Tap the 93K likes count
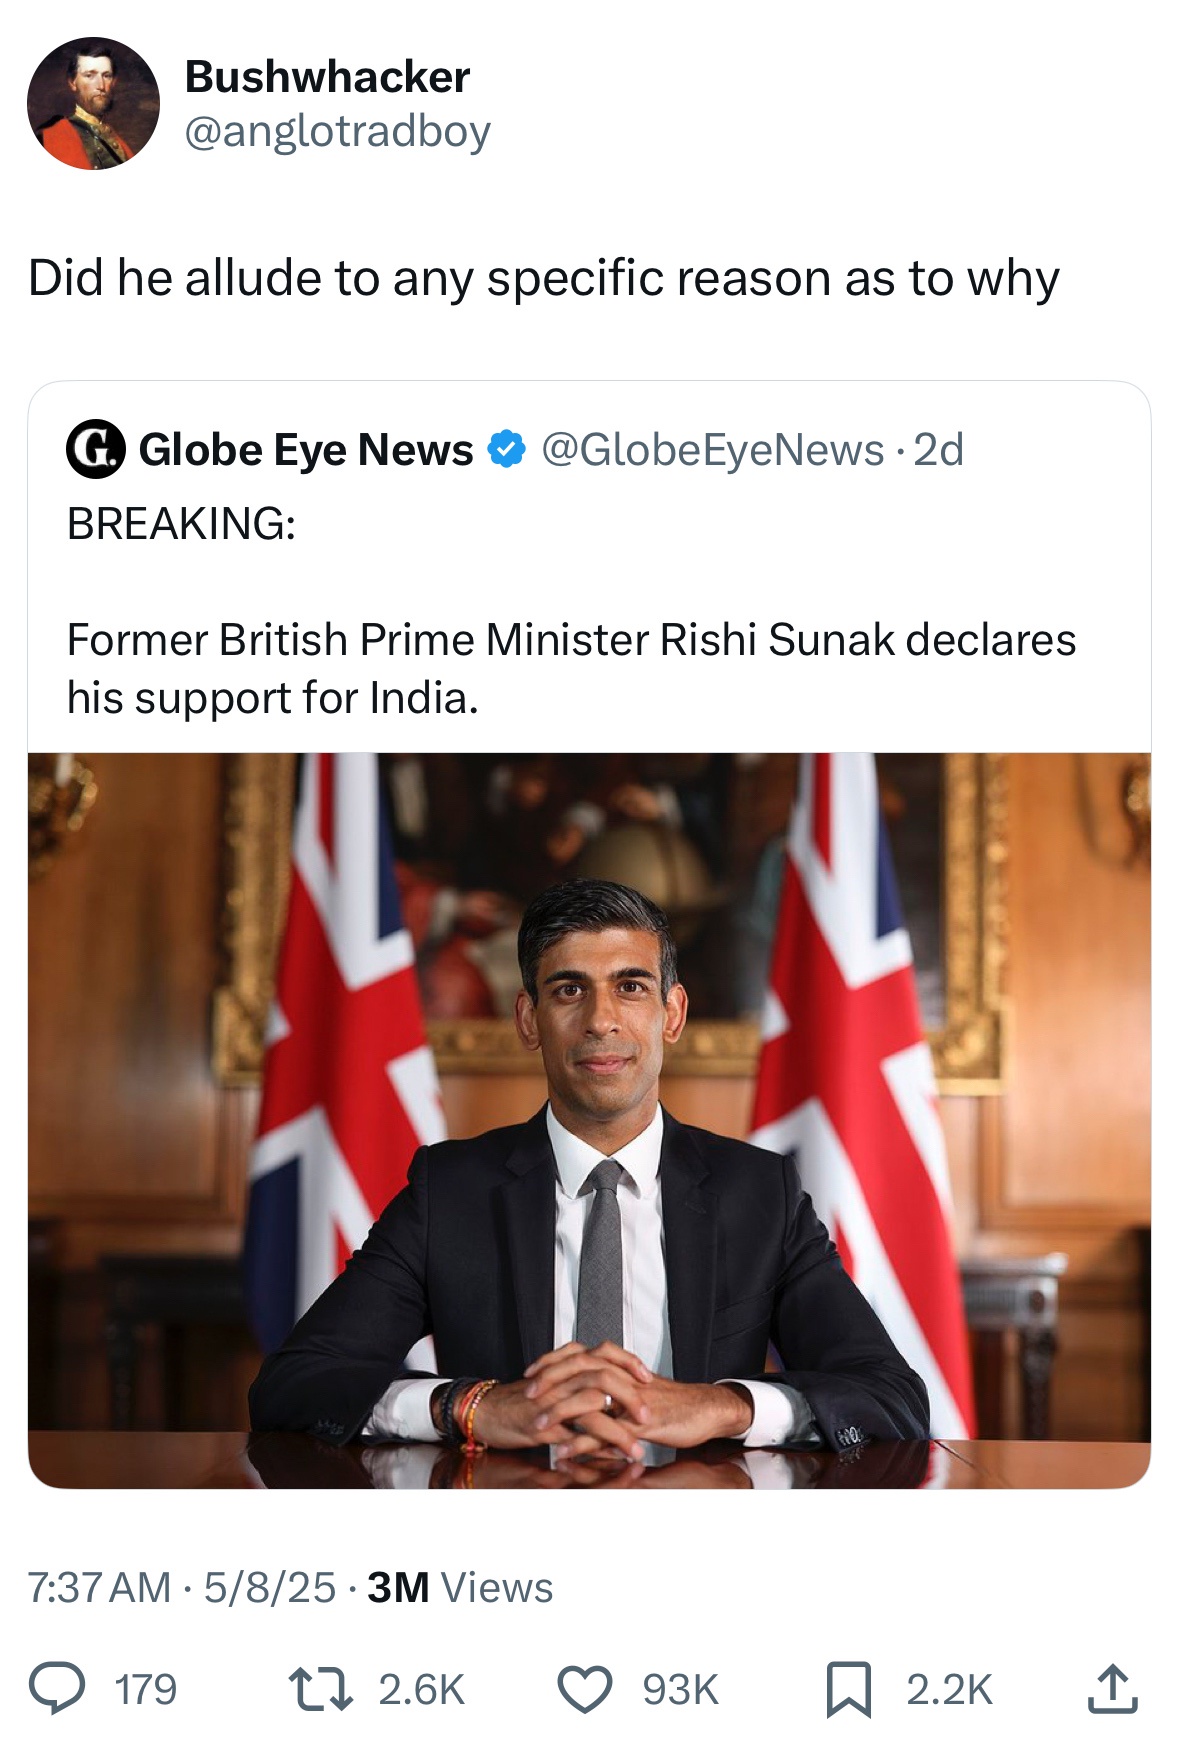 pos(680,1689)
